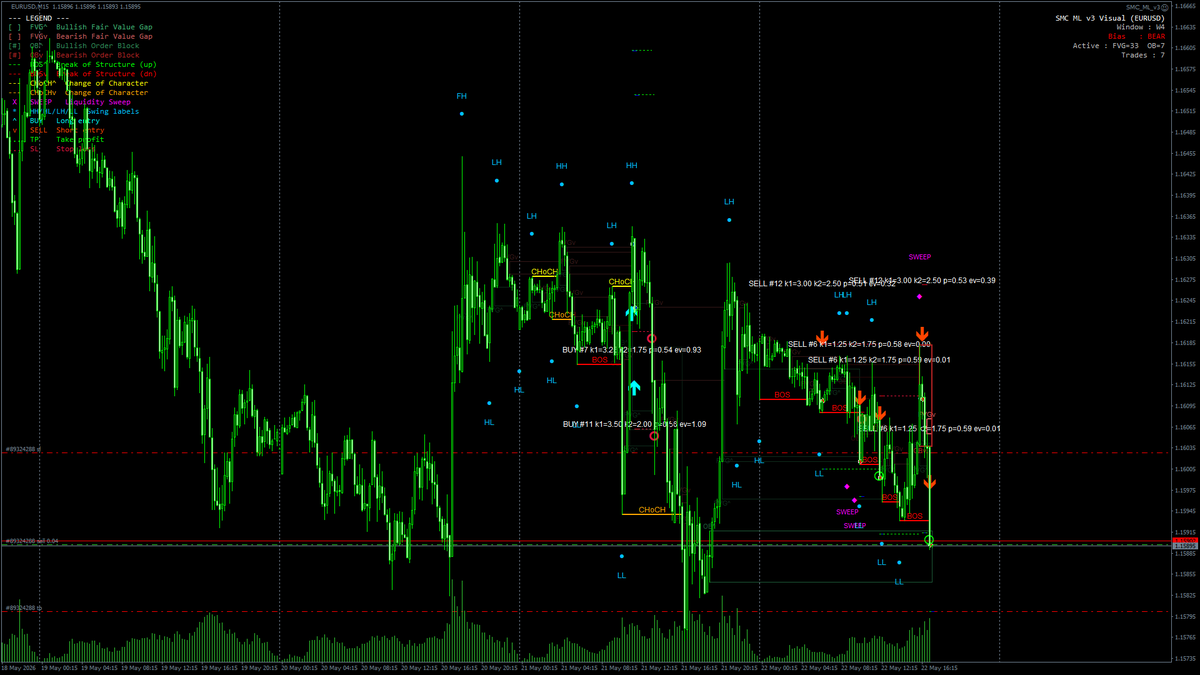Click the Bearish Fair Value Gap legend row
The width and height of the screenshot is (1200, 675).
point(80,36)
